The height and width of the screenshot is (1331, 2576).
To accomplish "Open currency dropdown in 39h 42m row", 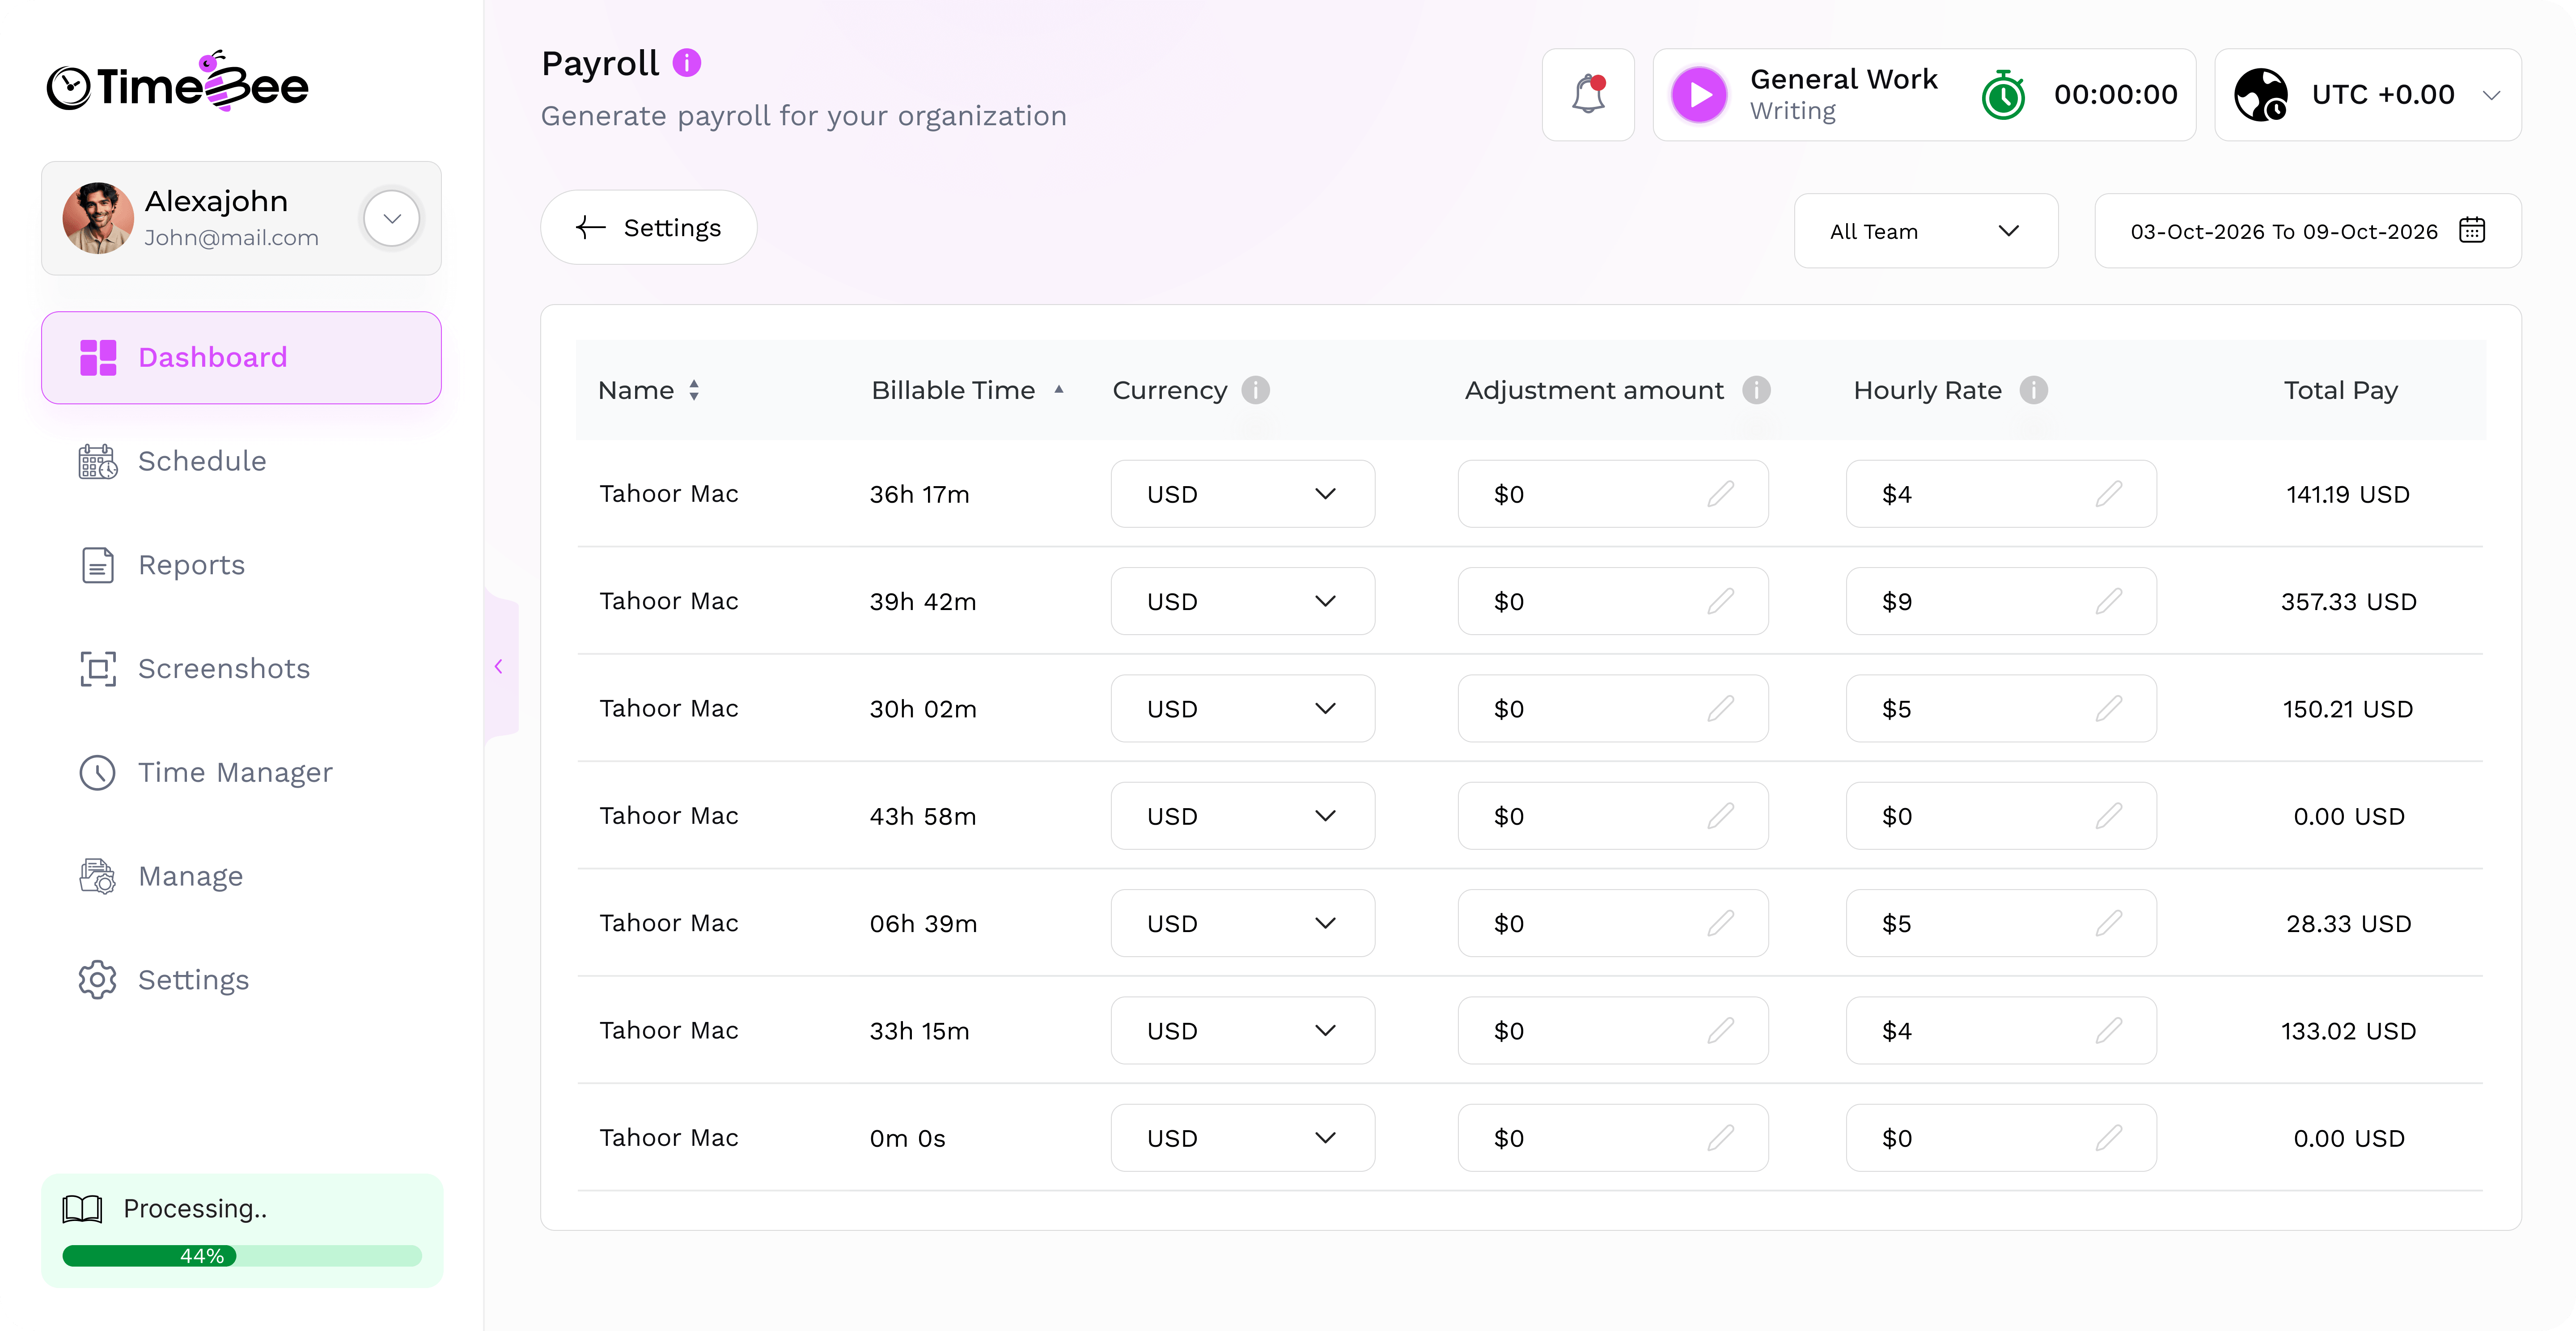I will (1243, 601).
